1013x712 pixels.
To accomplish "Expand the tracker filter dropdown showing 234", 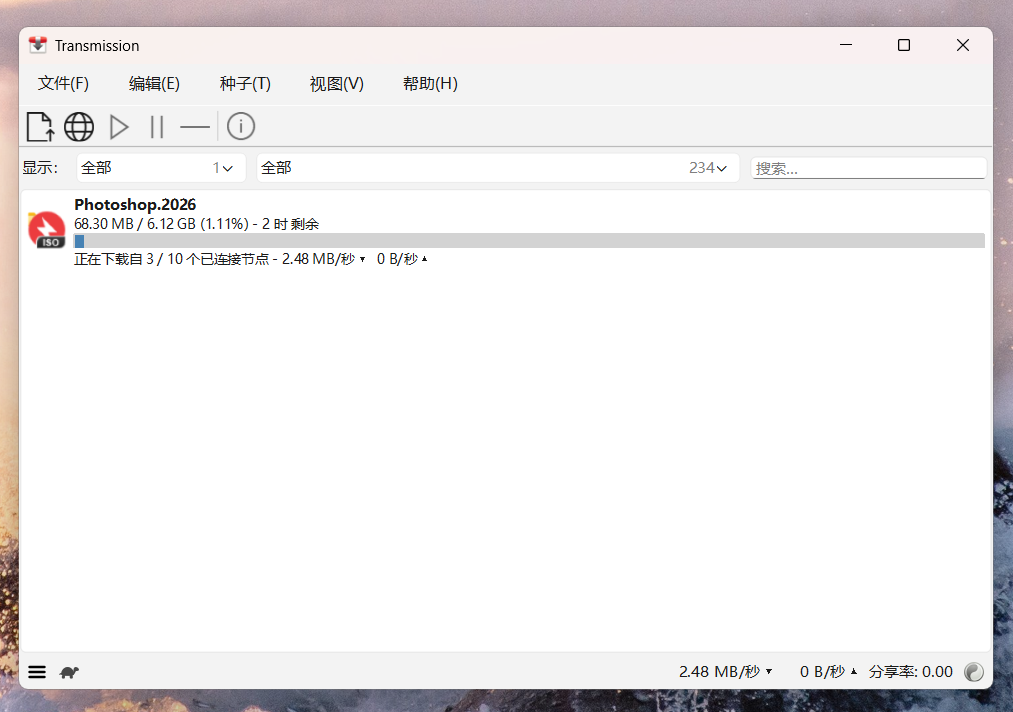I will point(497,168).
